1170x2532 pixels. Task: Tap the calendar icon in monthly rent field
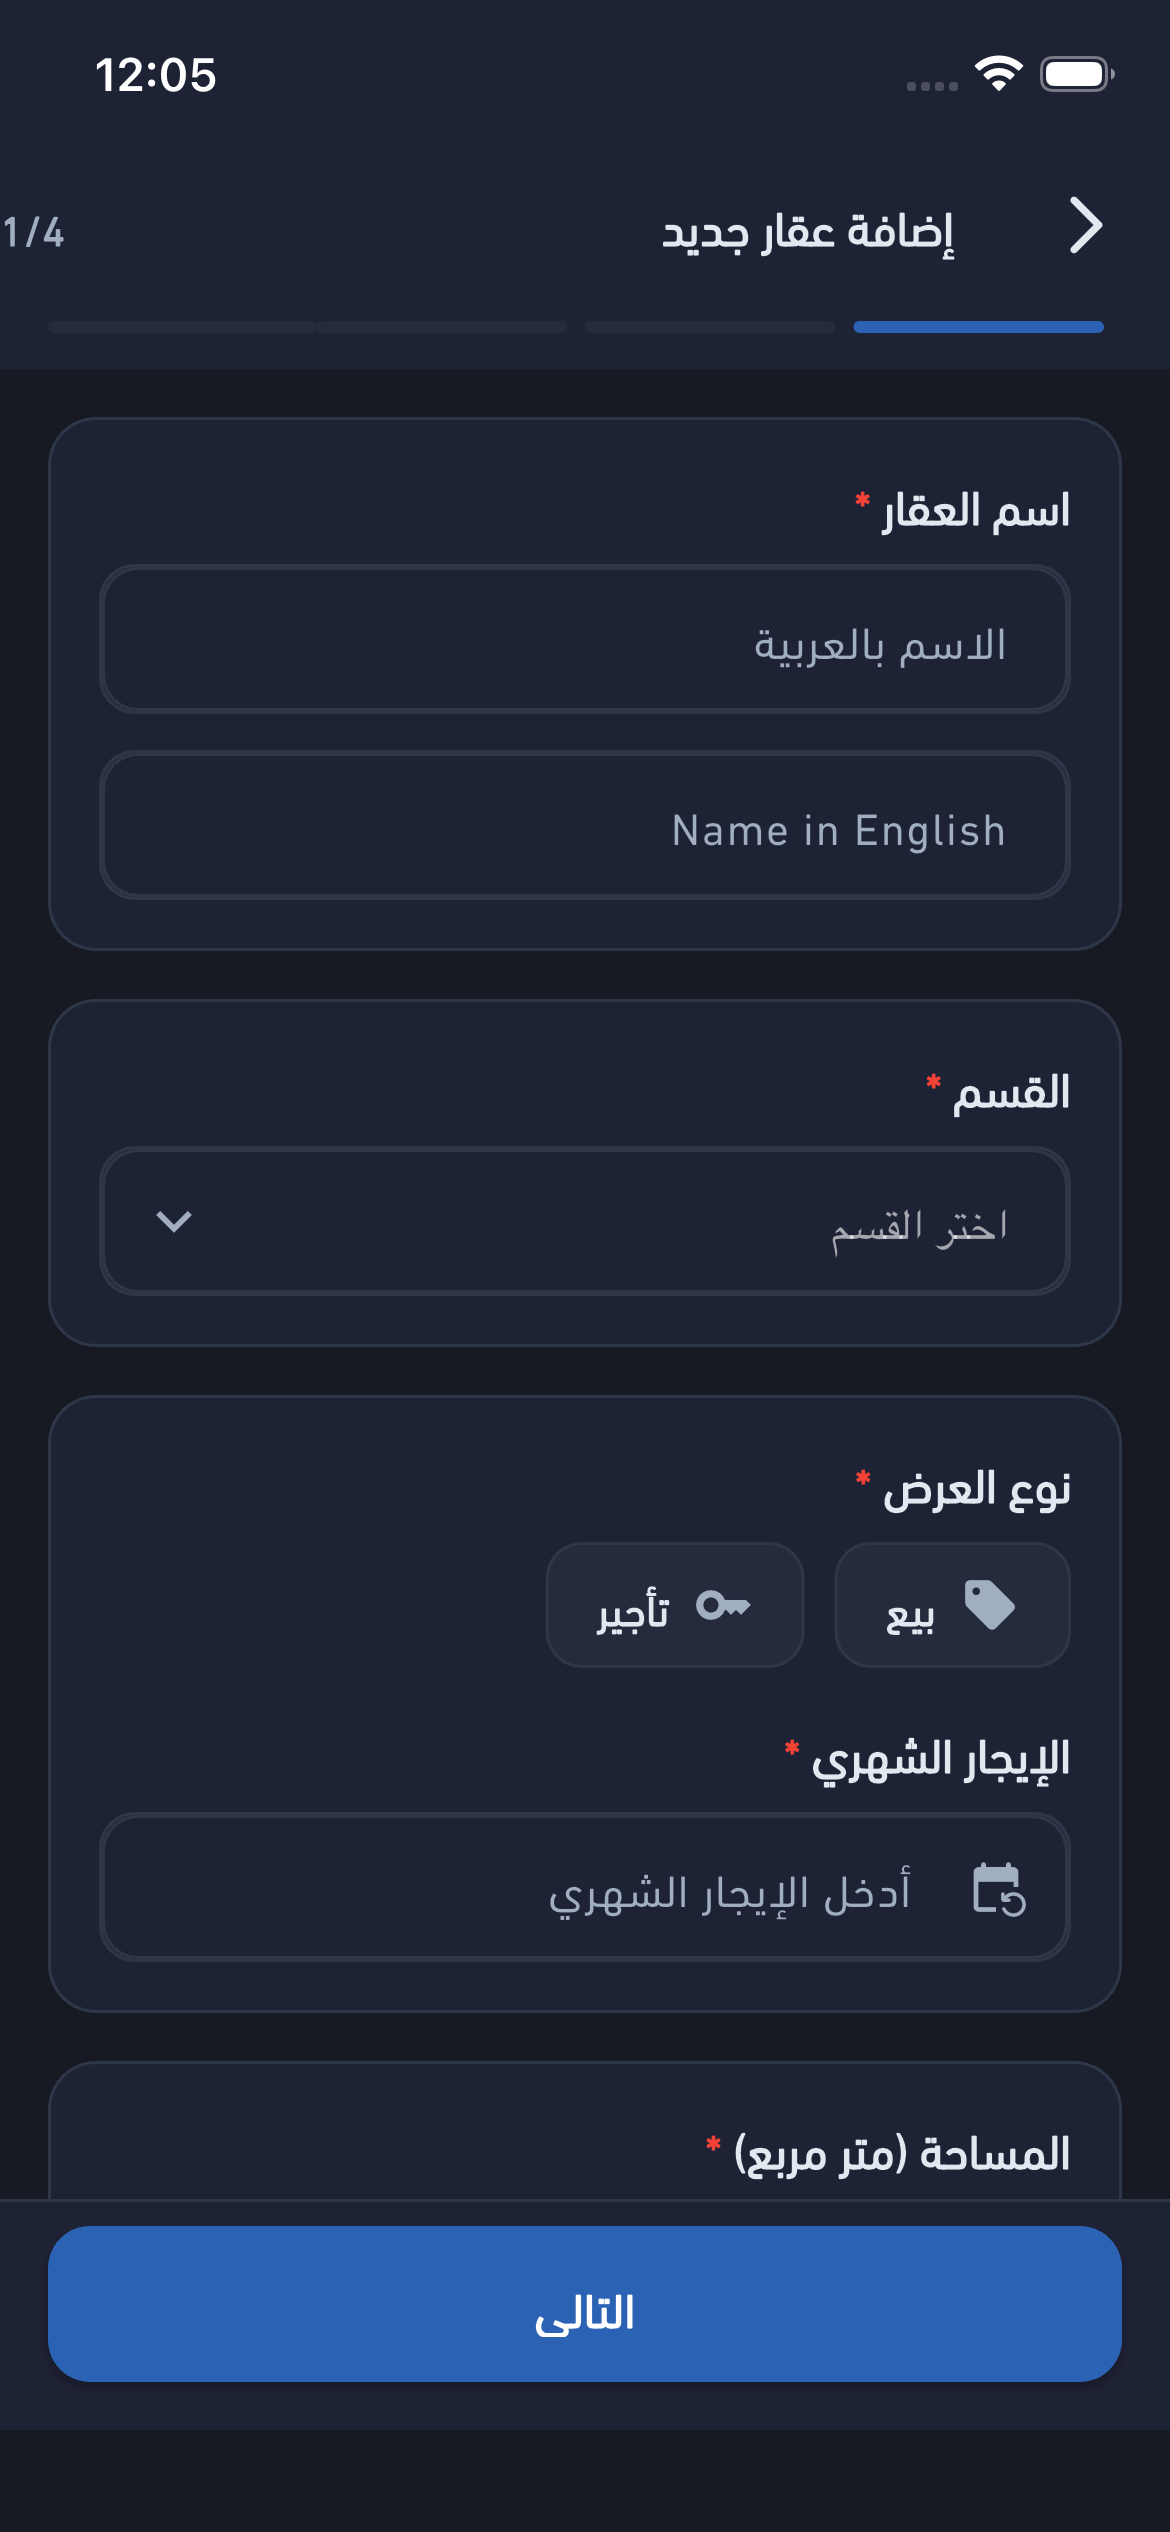pos(998,1889)
